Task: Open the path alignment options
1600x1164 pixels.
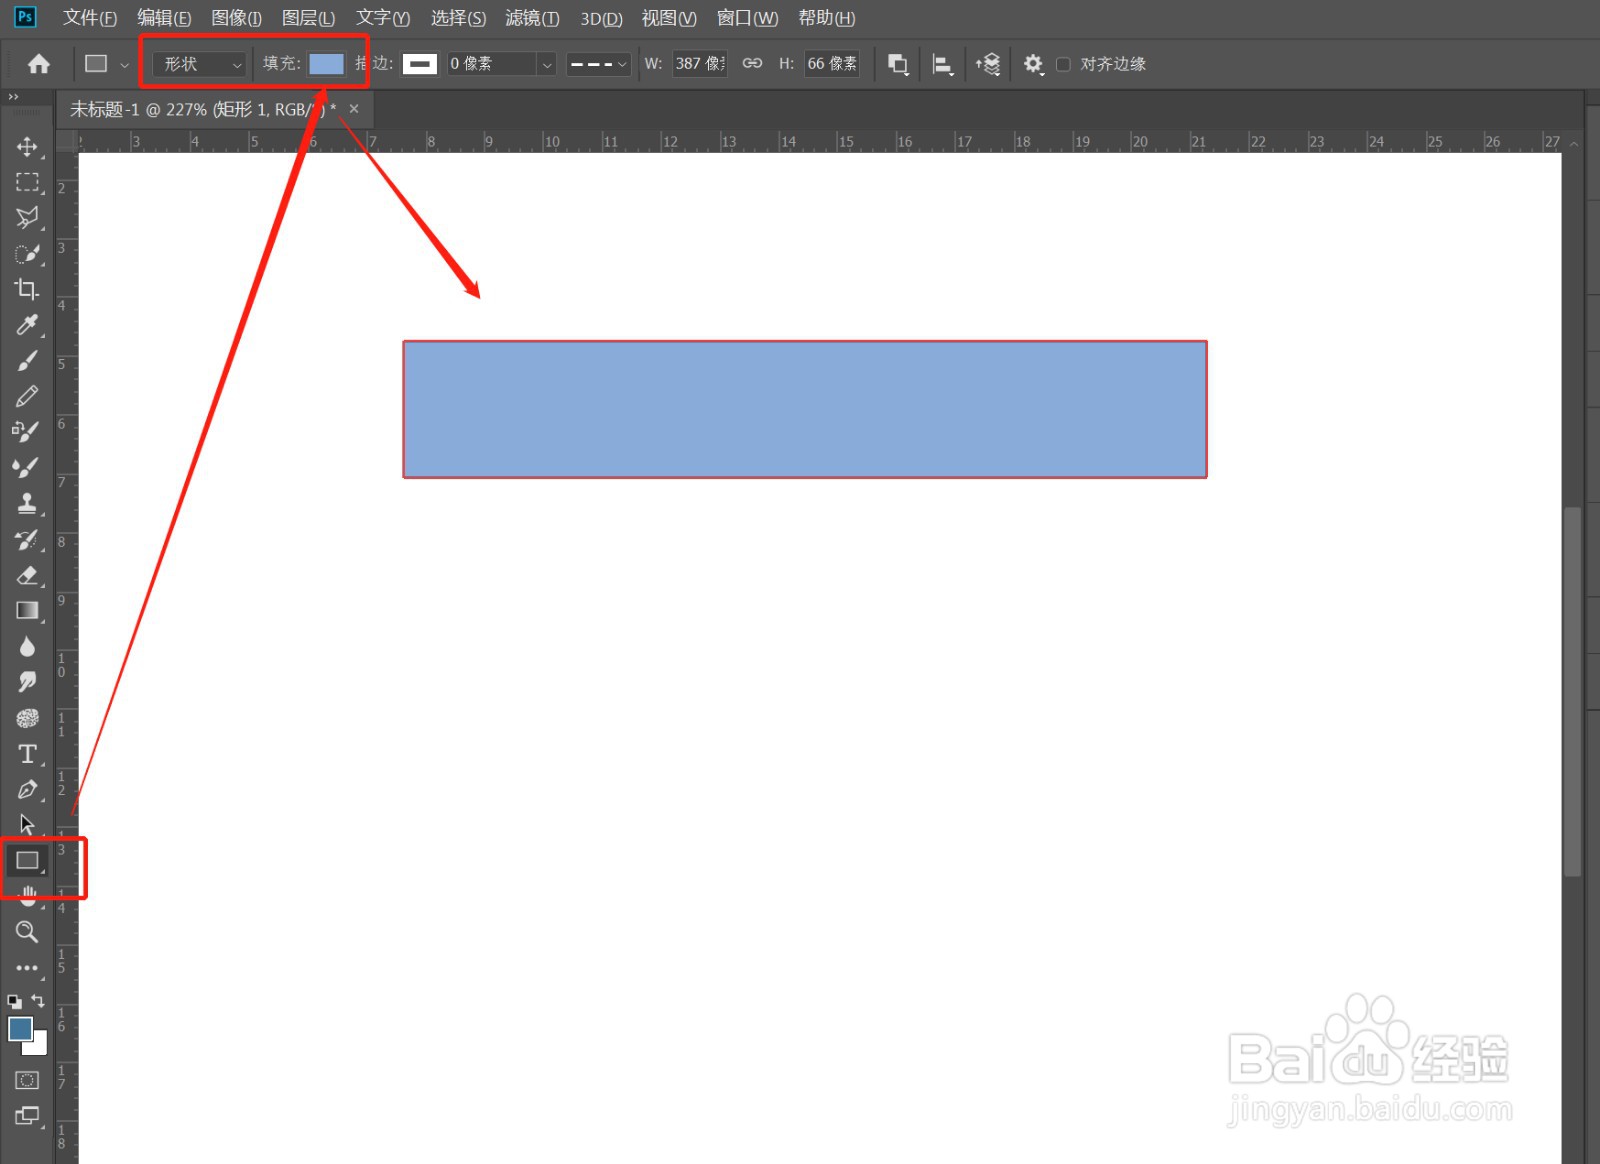Action: (942, 64)
